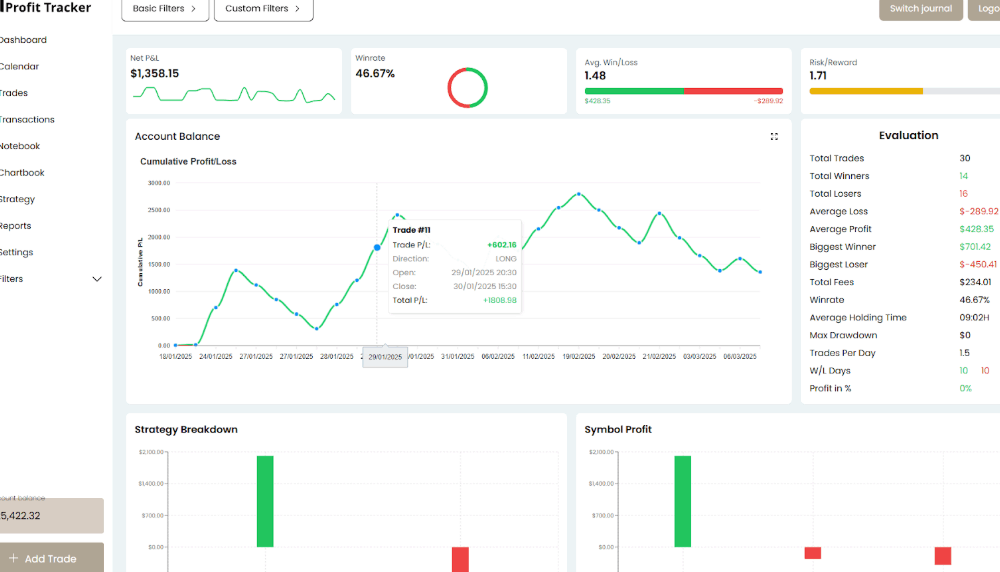Image resolution: width=1000 pixels, height=572 pixels.
Task: Click the plus icon on Add Trade
Action: coord(13,558)
